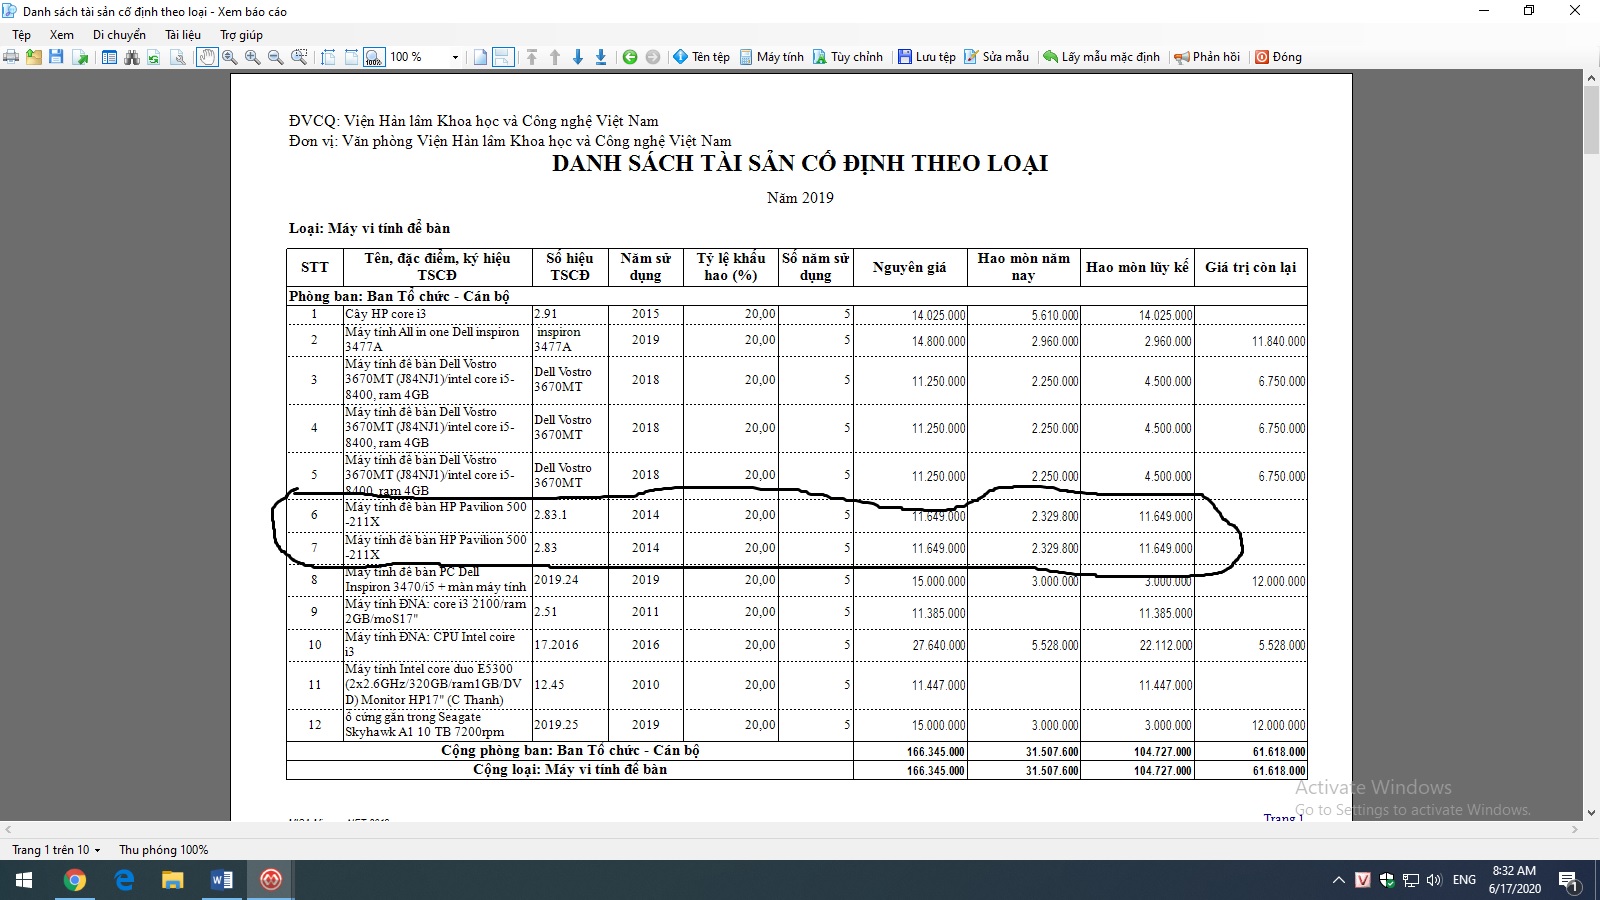Screen dimensions: 1600x900
Task: Click the 'Nguyên giá' column header
Action: click(909, 267)
